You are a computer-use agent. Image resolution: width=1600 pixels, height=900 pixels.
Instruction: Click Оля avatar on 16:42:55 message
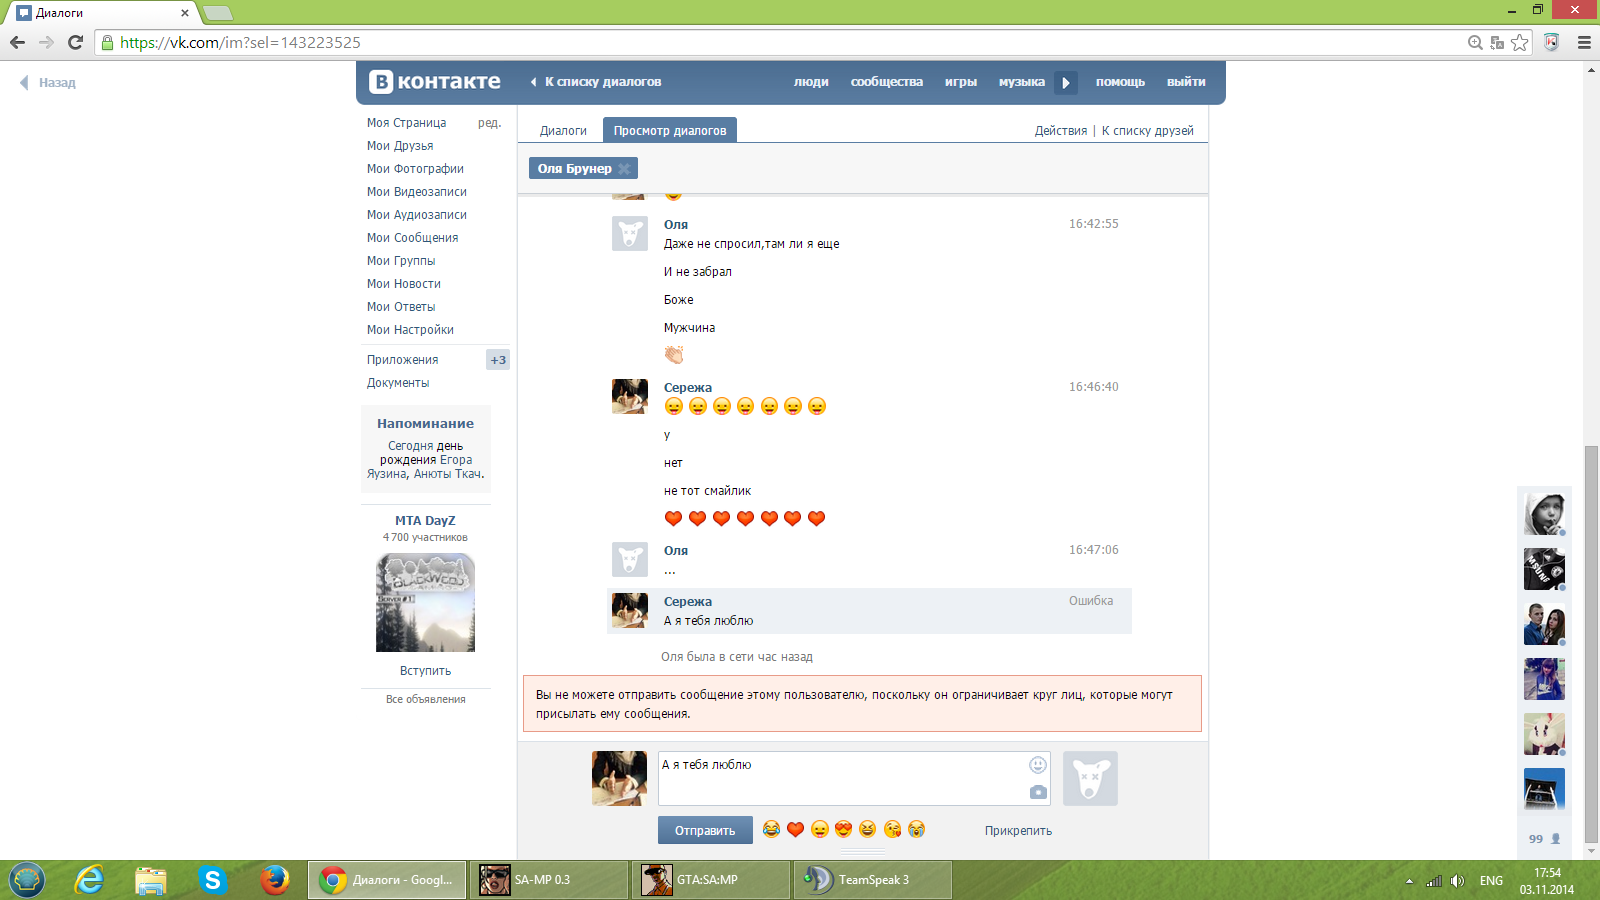630,234
